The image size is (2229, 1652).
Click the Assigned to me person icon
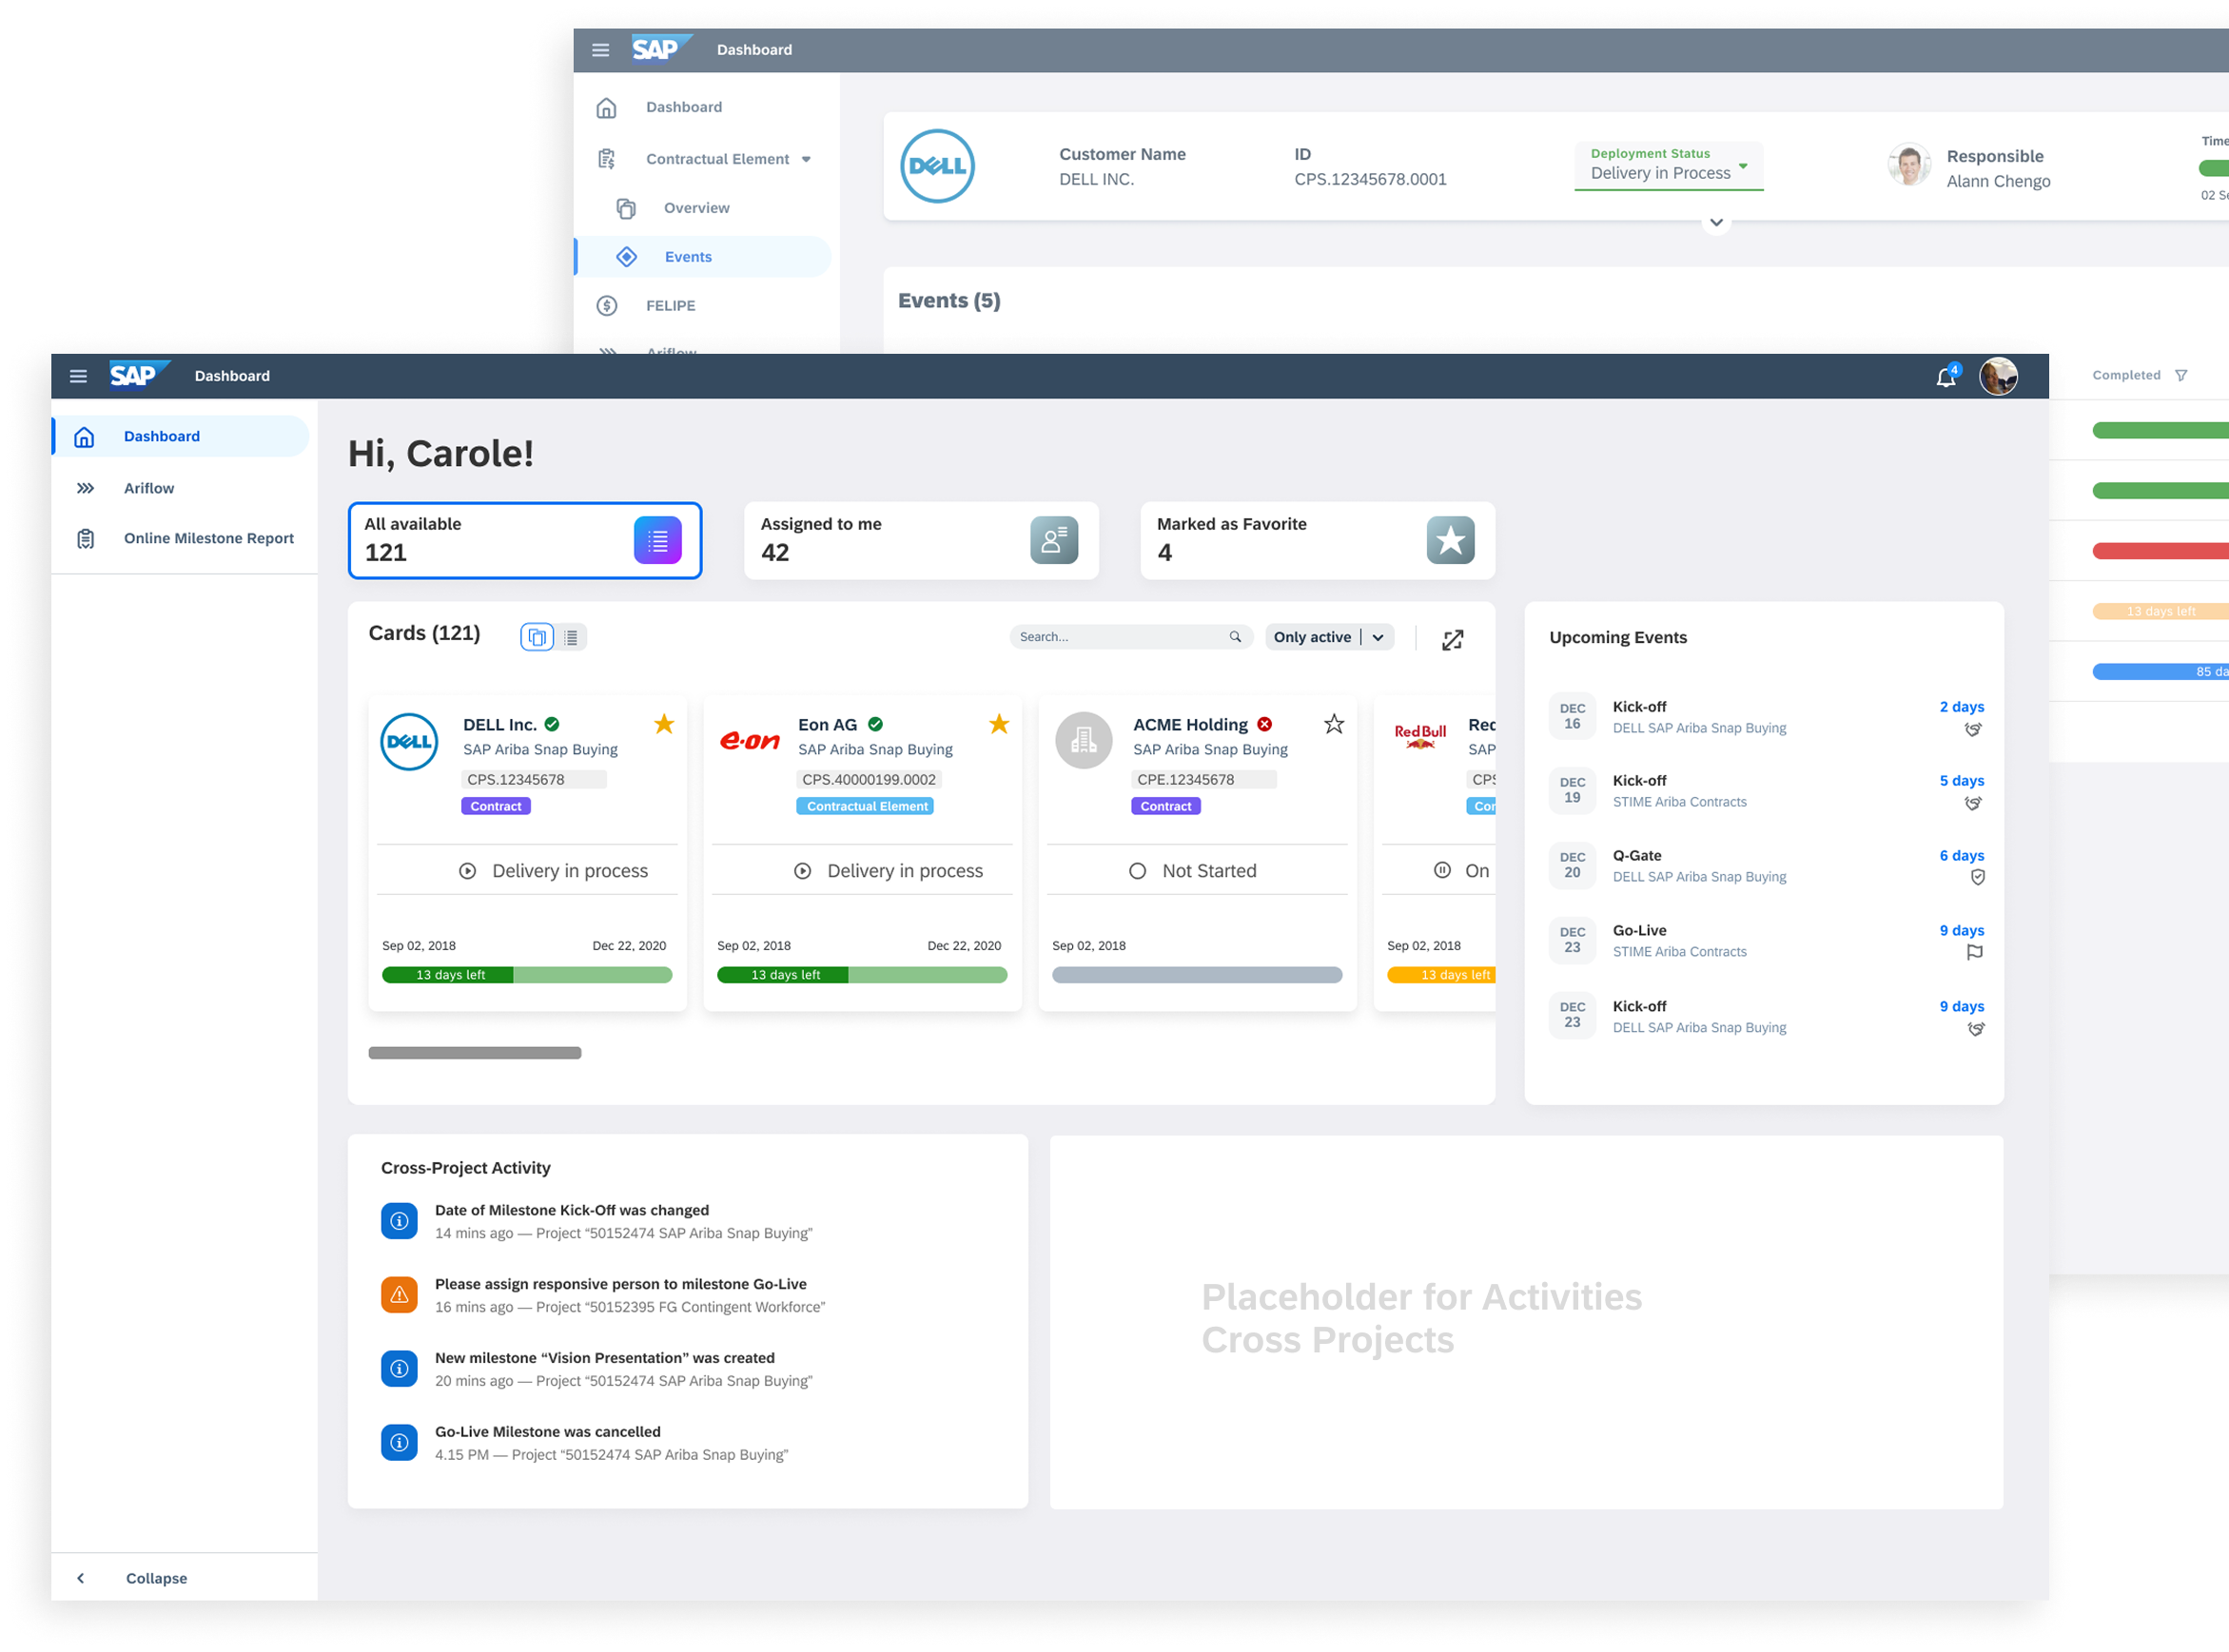[1053, 540]
